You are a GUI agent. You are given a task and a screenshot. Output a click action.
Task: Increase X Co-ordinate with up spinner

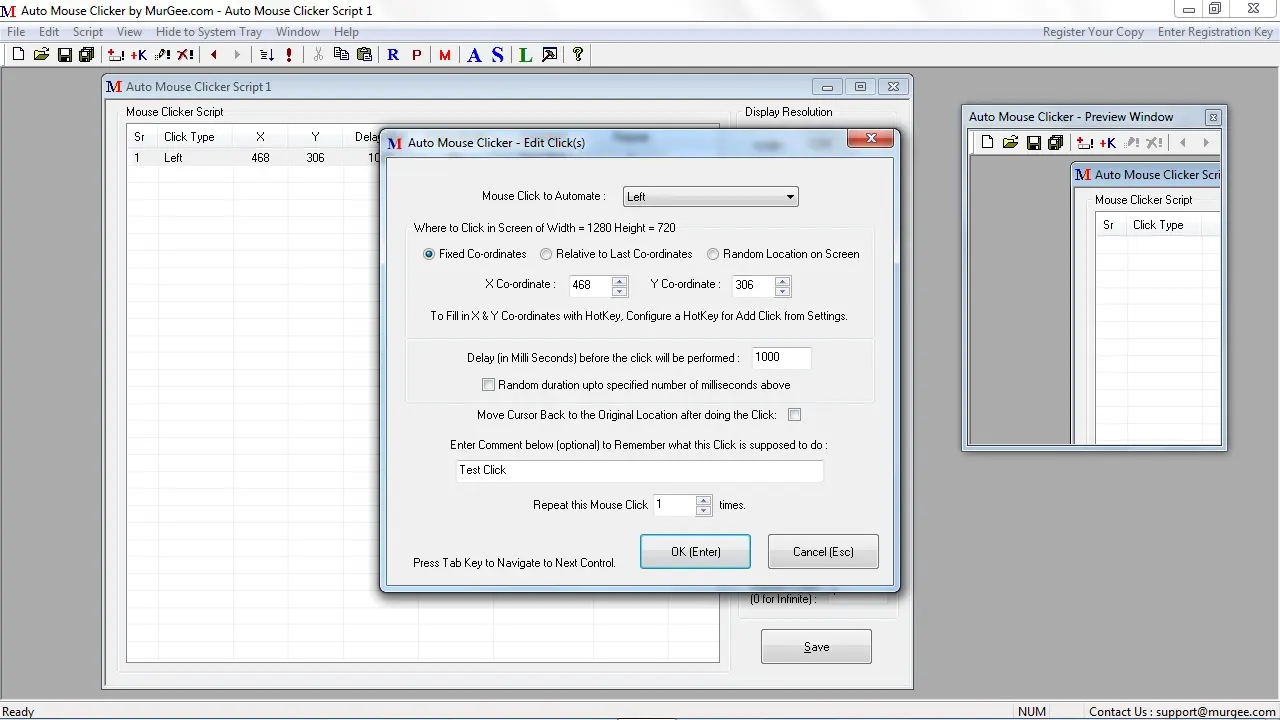[620, 281]
